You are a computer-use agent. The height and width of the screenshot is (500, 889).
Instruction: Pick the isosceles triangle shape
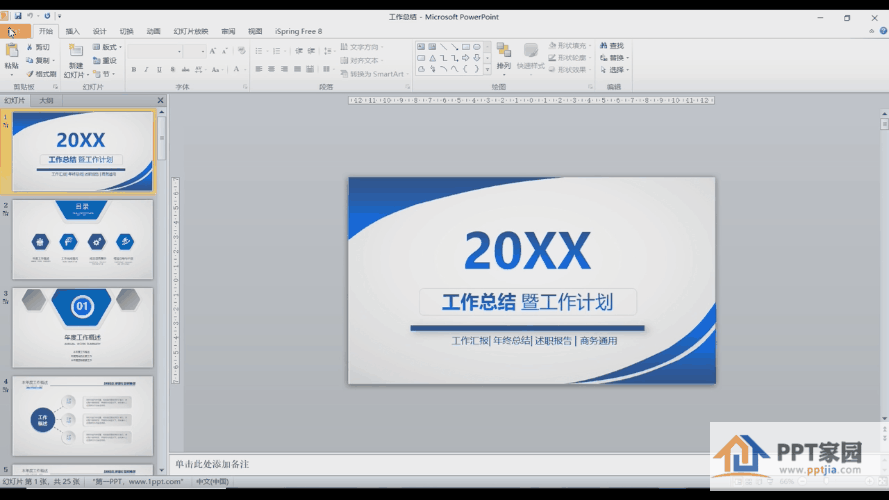tap(432, 58)
